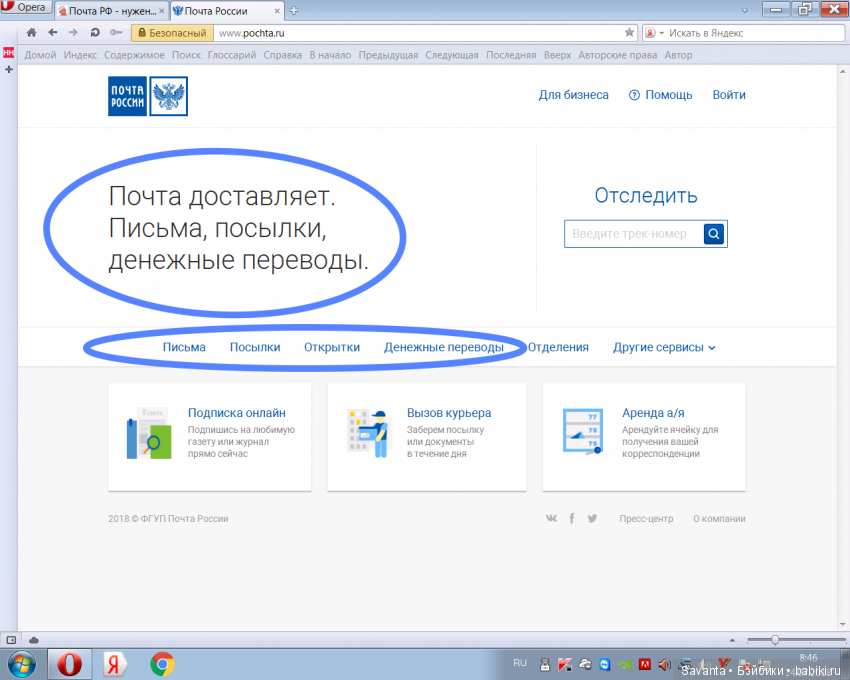850x680 pixels.
Task: Bookmark page with the star icon
Action: pyautogui.click(x=629, y=33)
